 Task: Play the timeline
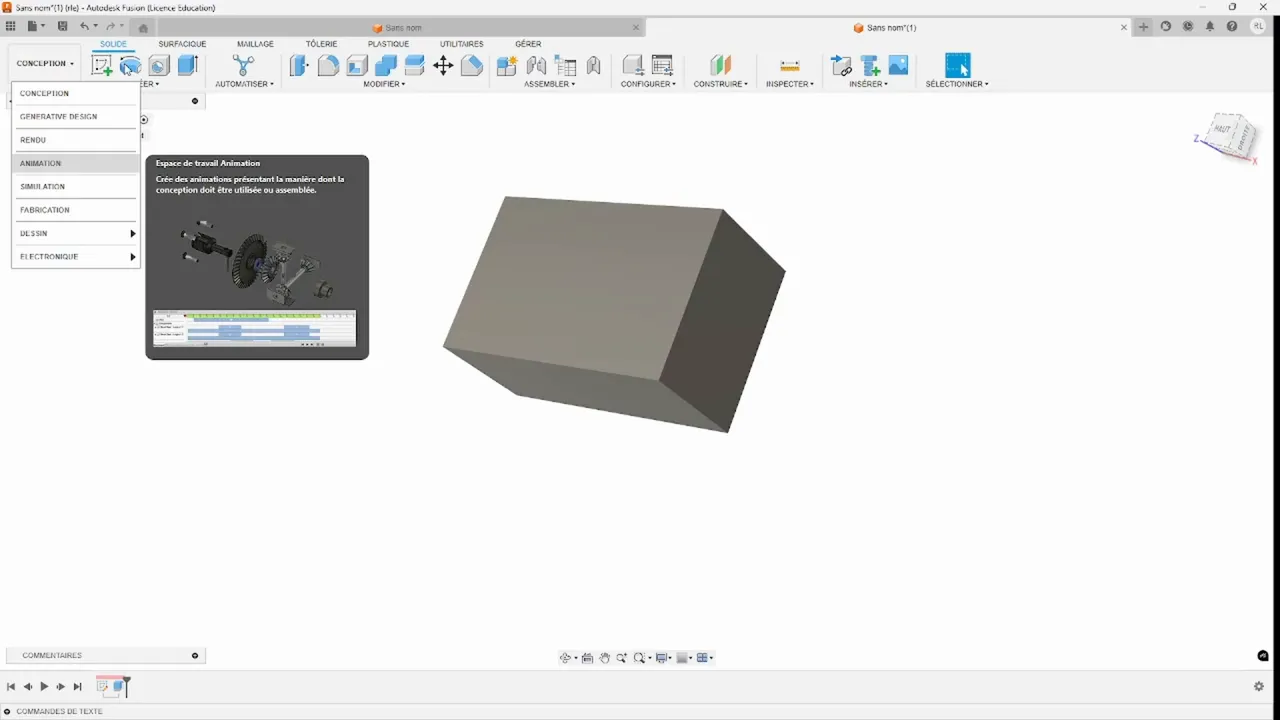pos(44,687)
